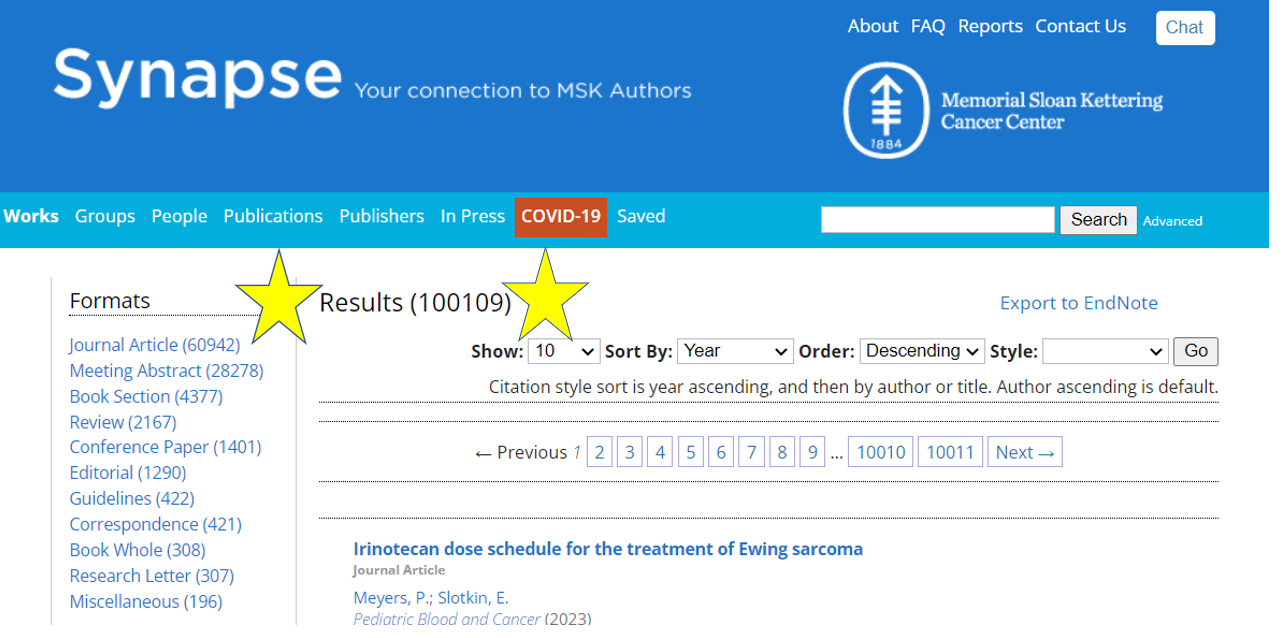Go to the Saved tab
Viewport: 1285px width, 638px height.
(641, 216)
